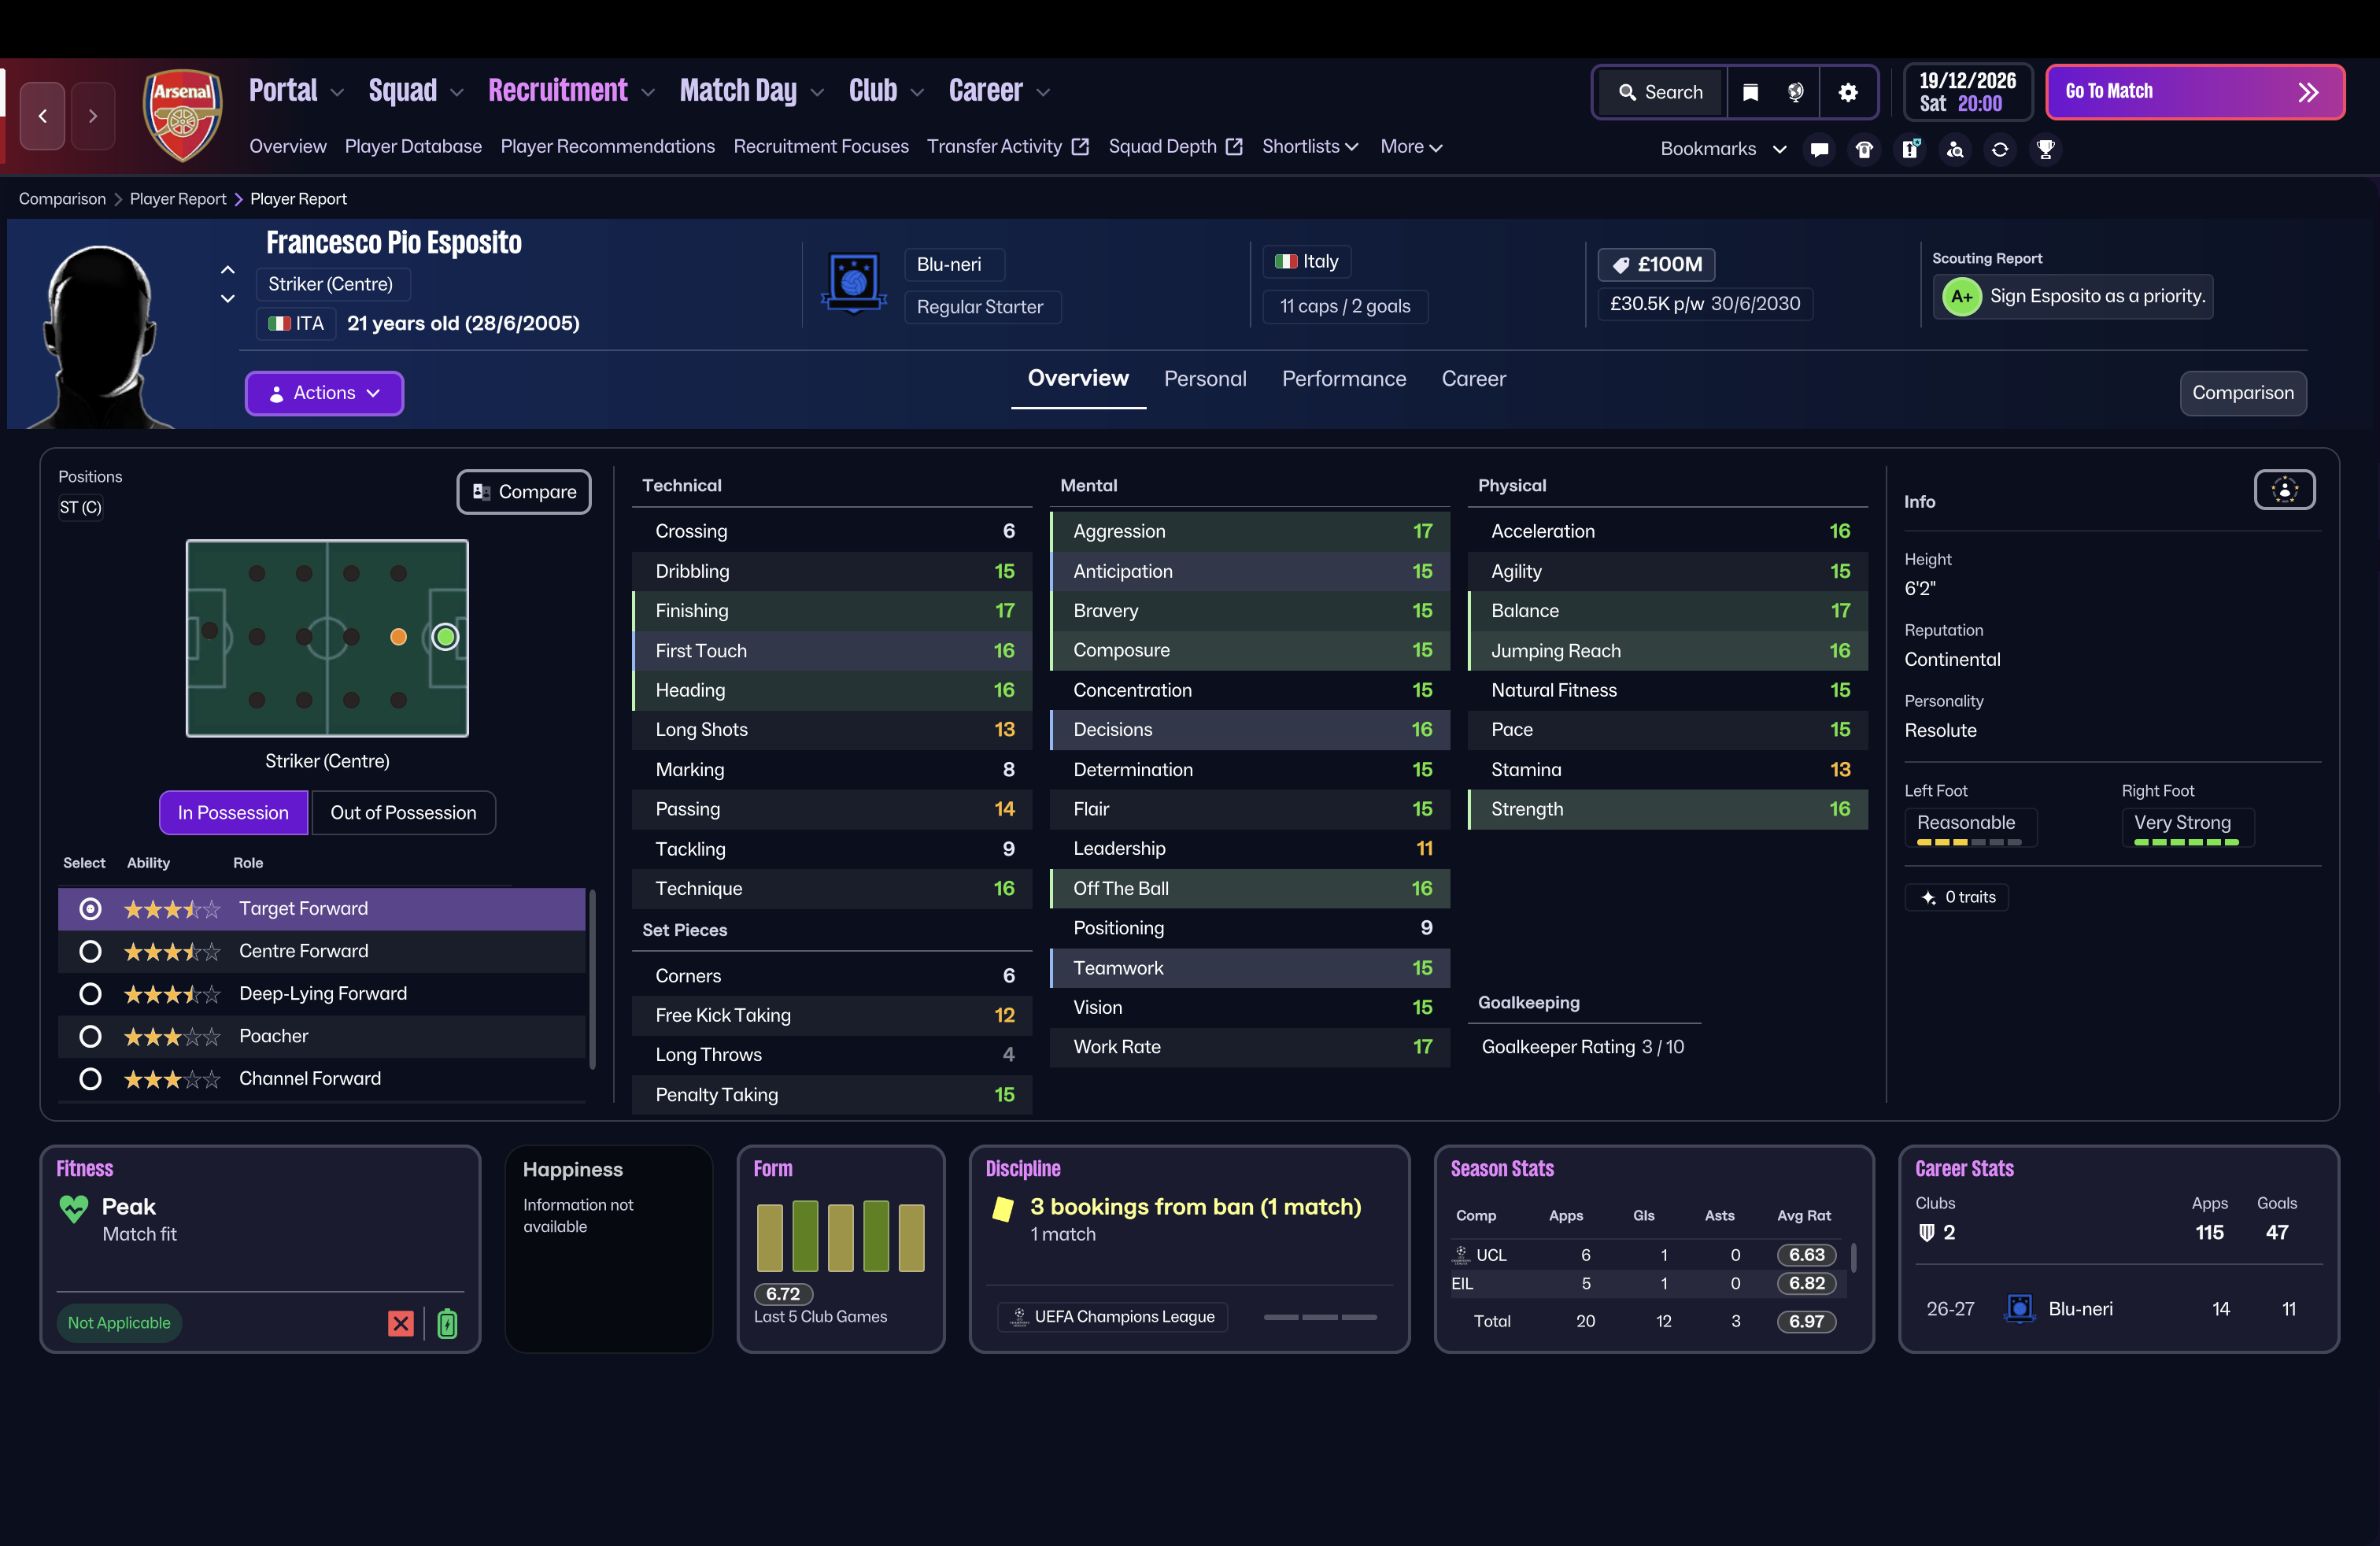Viewport: 2380px width, 1546px height.
Task: Open the settings gear icon
Action: pos(1848,92)
